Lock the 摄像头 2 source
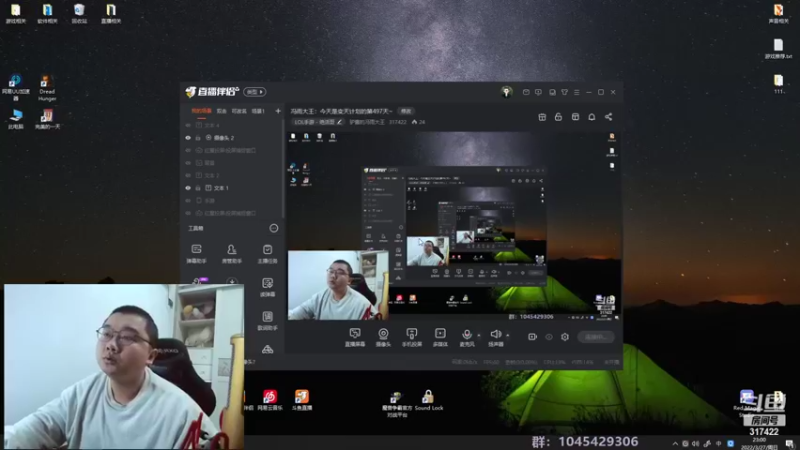The width and height of the screenshot is (800, 450). click(x=198, y=138)
